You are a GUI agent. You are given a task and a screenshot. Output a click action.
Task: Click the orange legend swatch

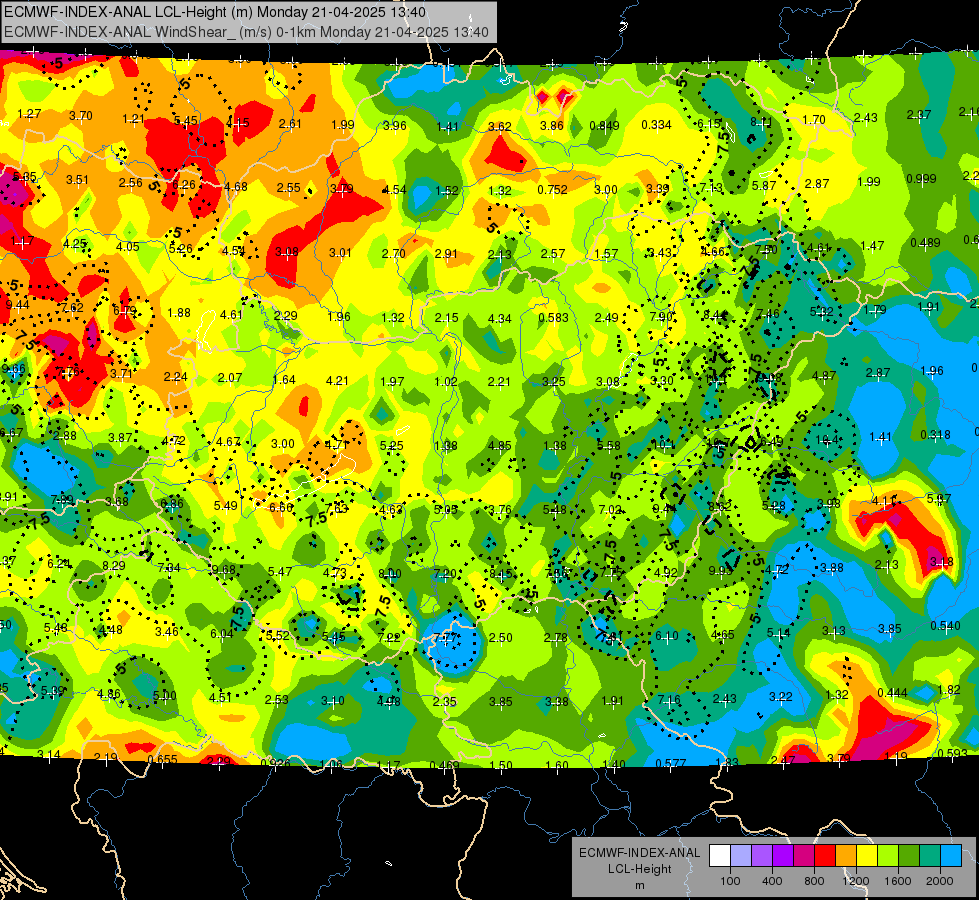pyautogui.click(x=846, y=856)
